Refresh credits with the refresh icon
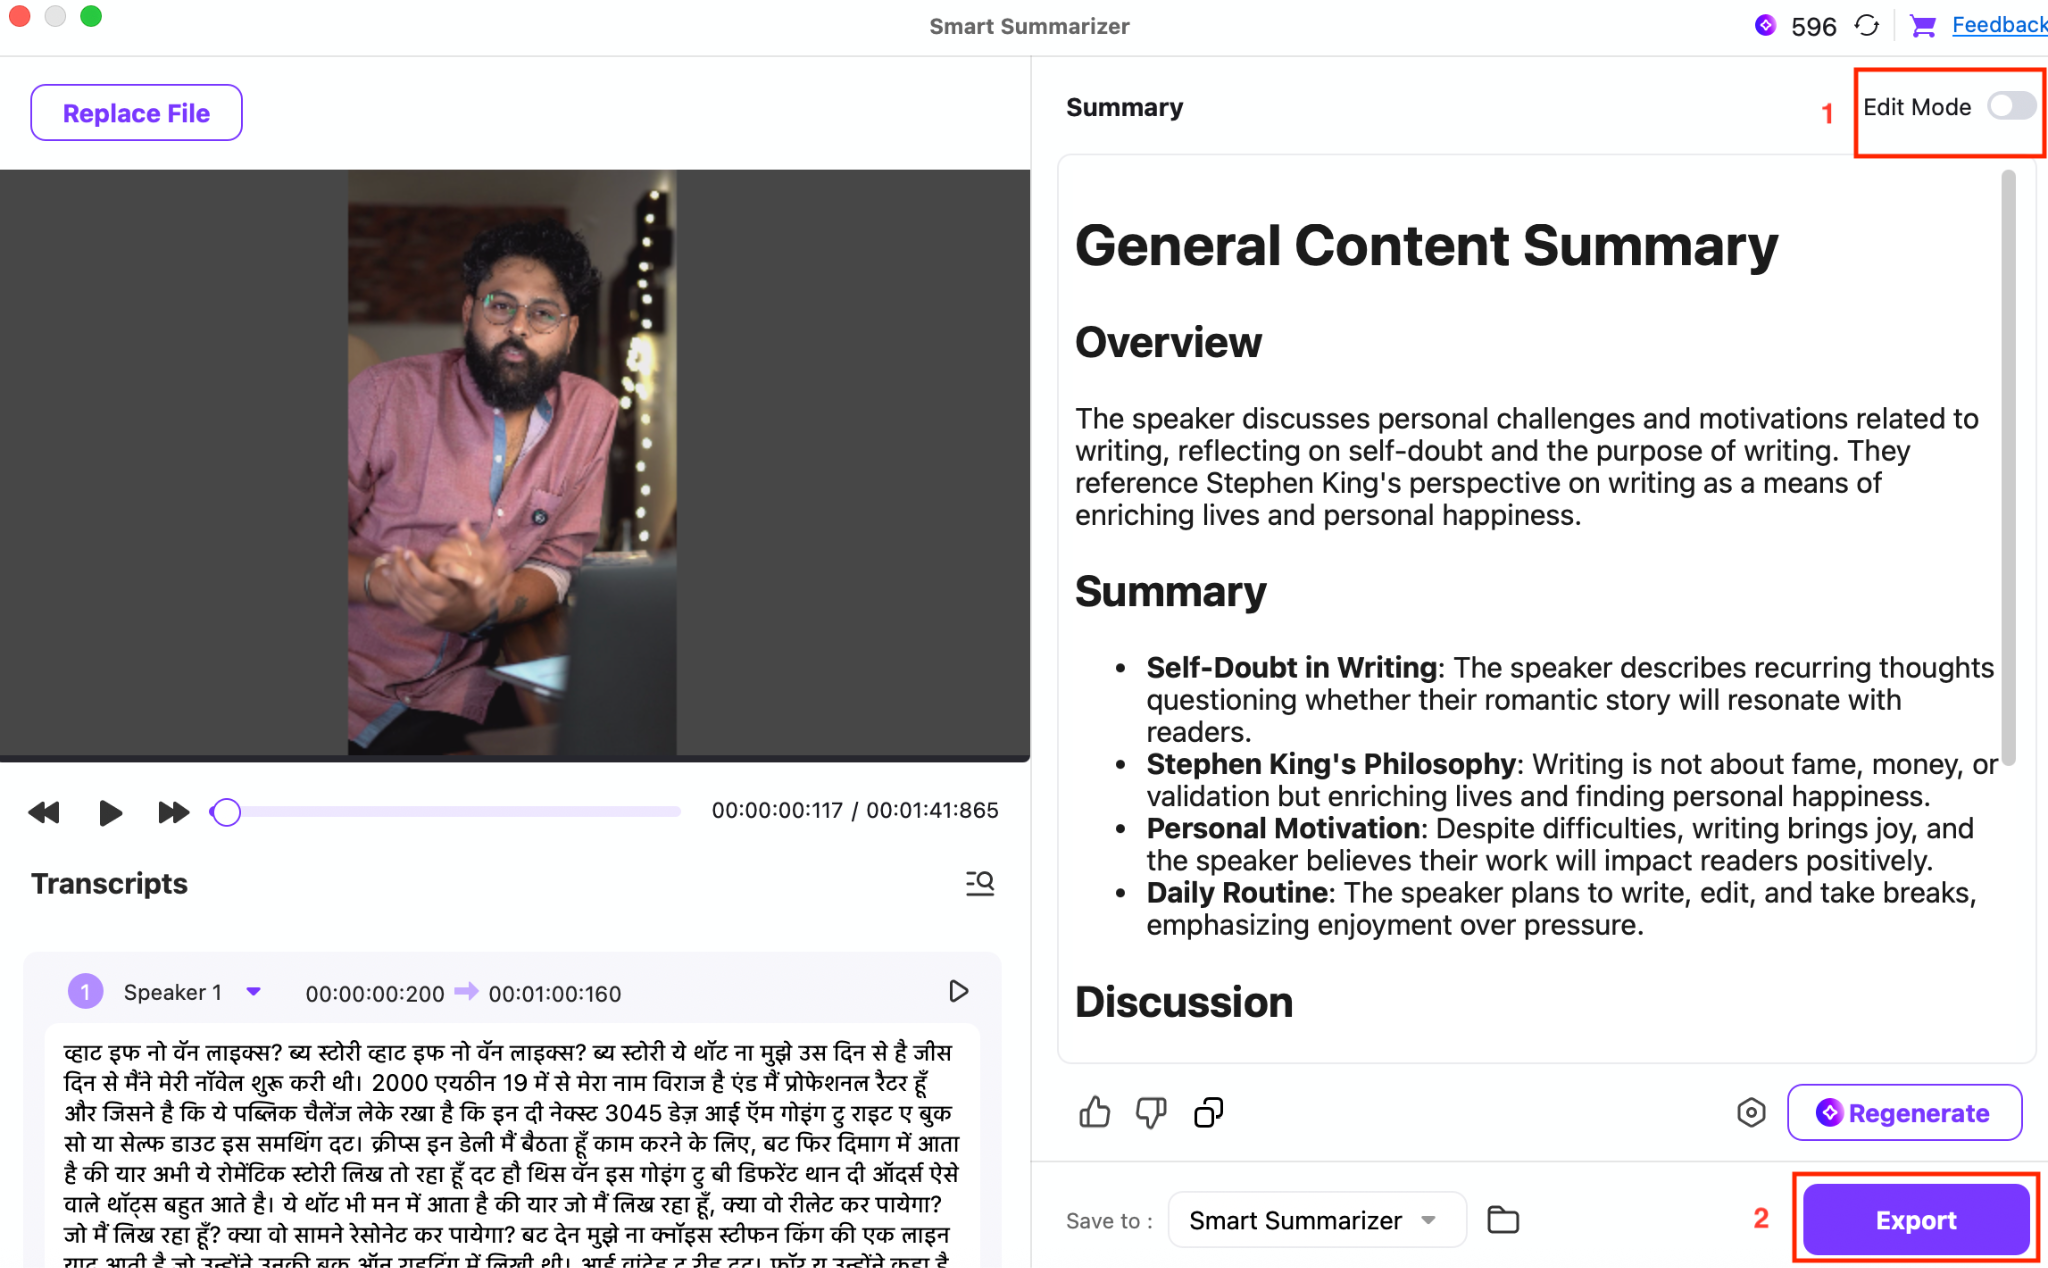The width and height of the screenshot is (2048, 1268). coord(1866,26)
